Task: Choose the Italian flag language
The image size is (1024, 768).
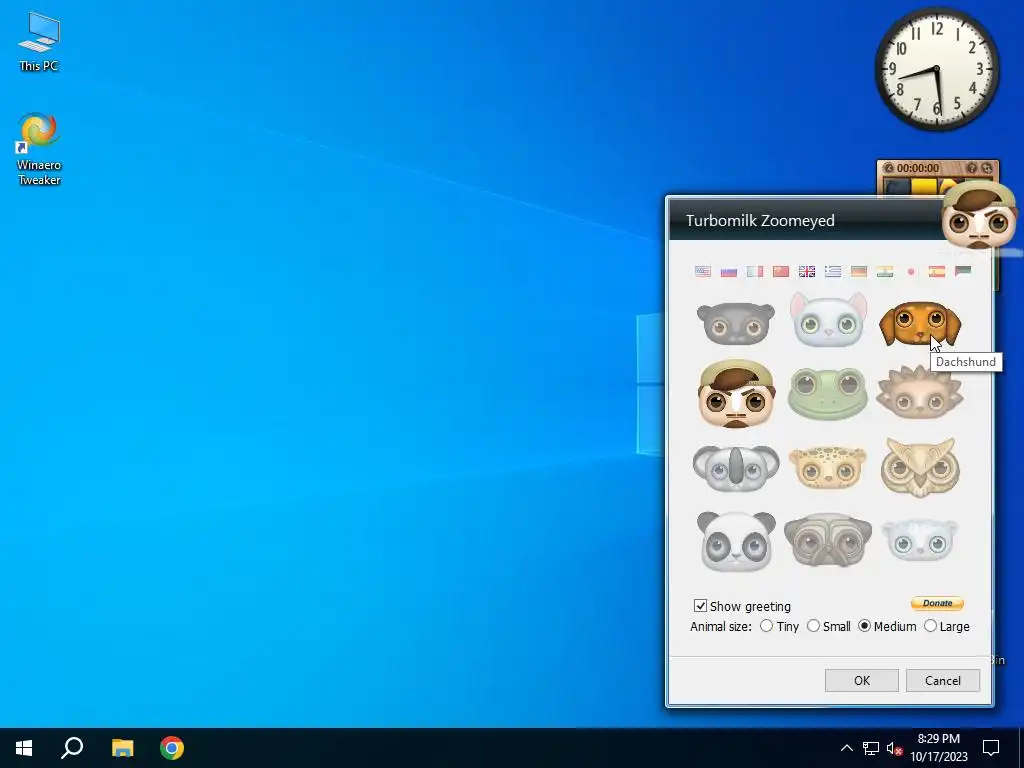Action: pos(755,271)
